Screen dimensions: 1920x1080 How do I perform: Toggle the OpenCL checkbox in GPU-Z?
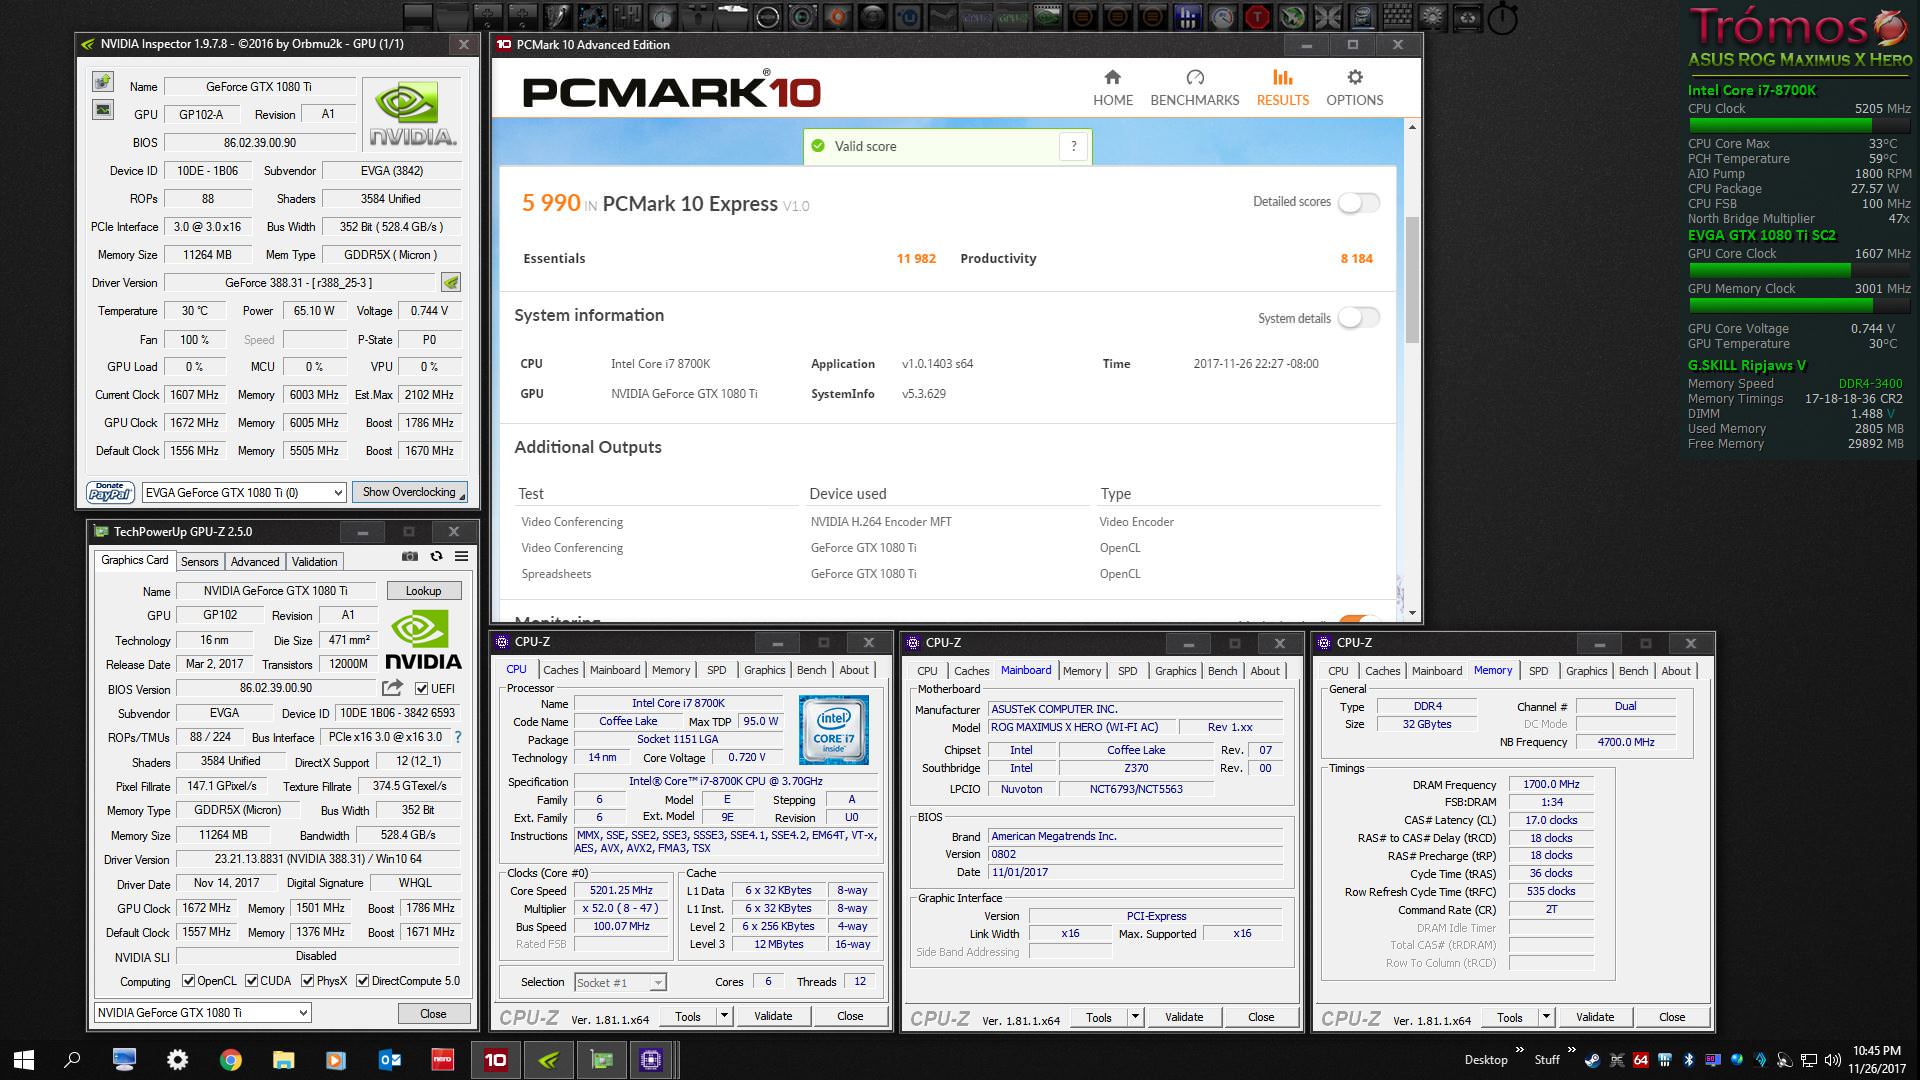pyautogui.click(x=188, y=981)
